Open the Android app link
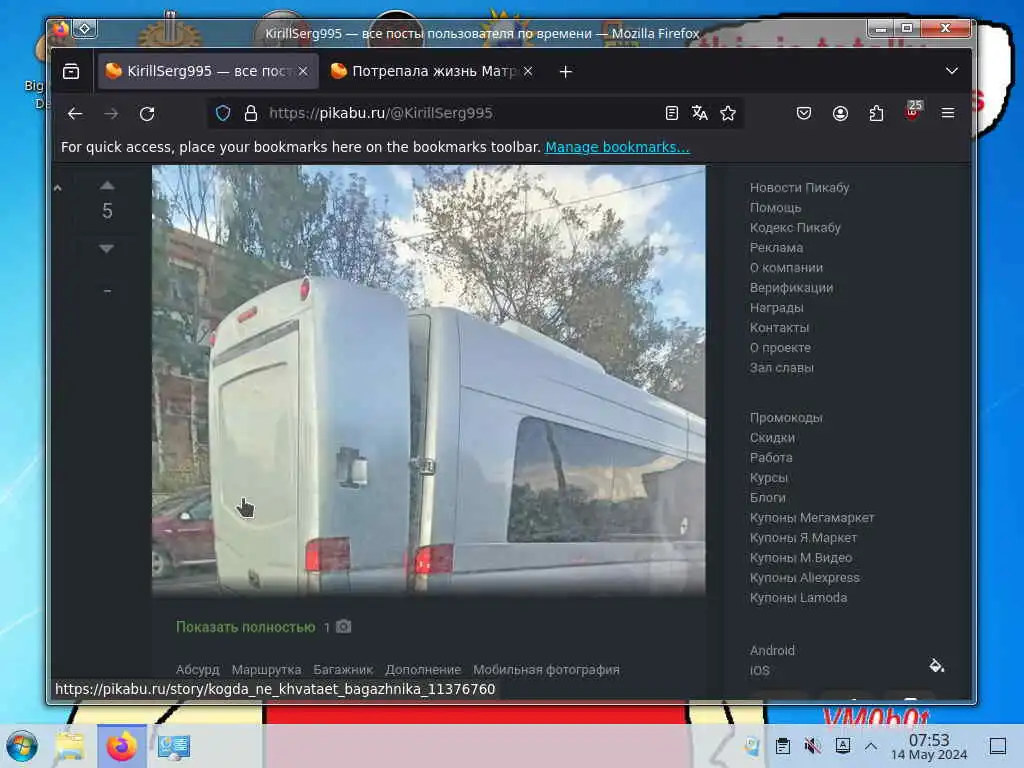Screen dimensions: 1024x768 [x=772, y=650]
